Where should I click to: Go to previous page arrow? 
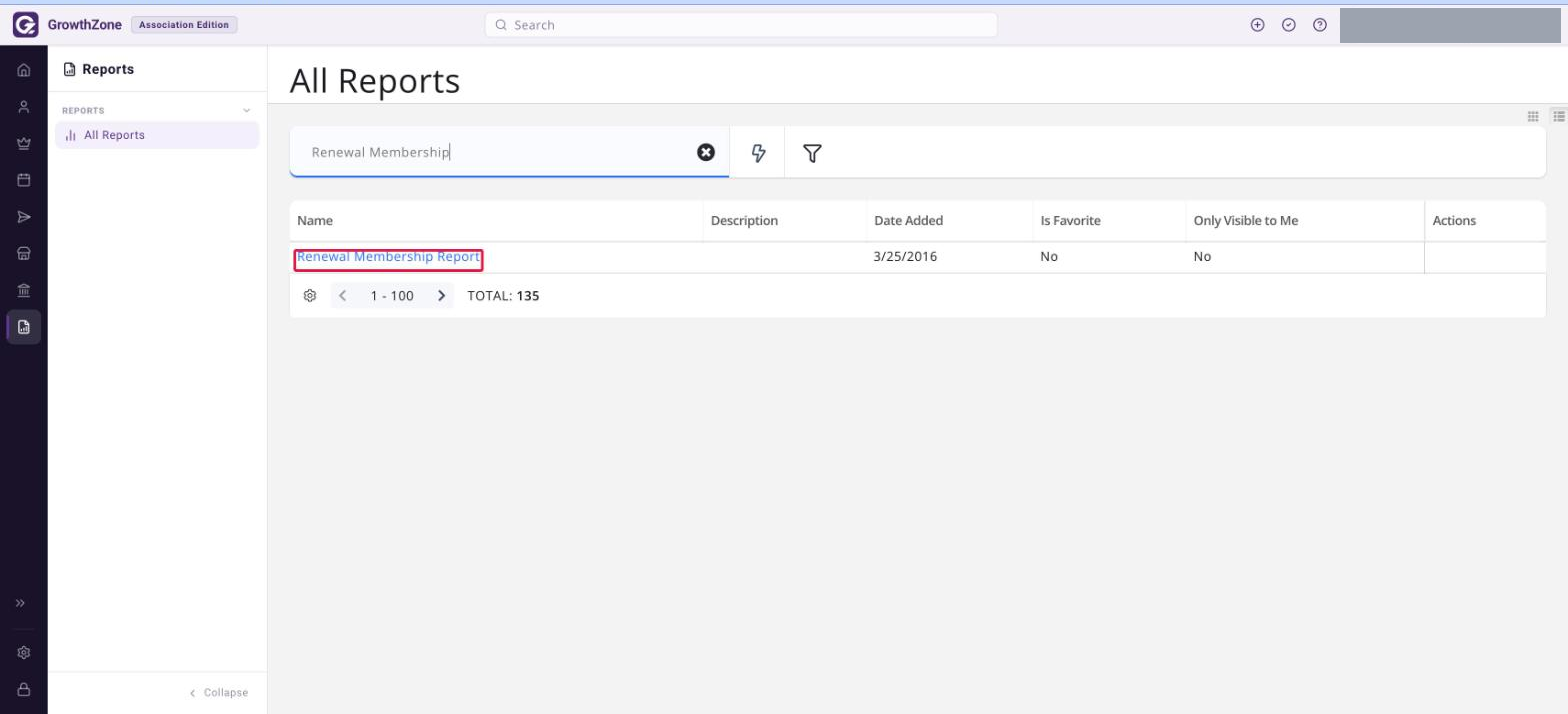(343, 296)
